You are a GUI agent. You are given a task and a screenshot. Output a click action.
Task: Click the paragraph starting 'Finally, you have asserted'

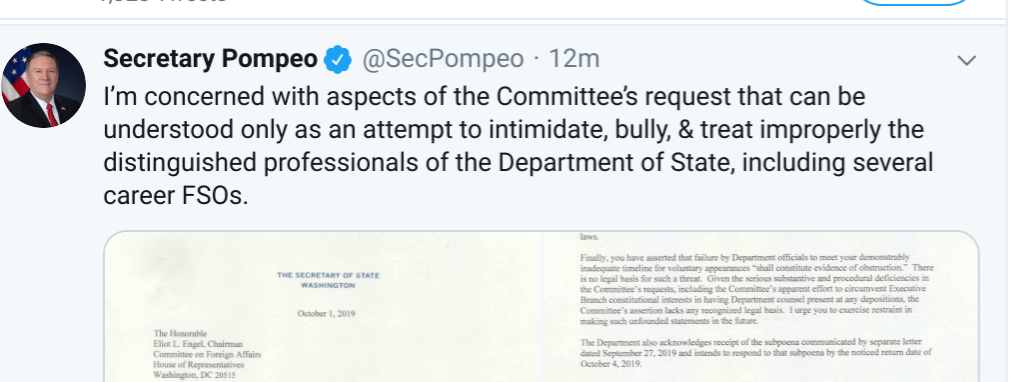(757, 289)
